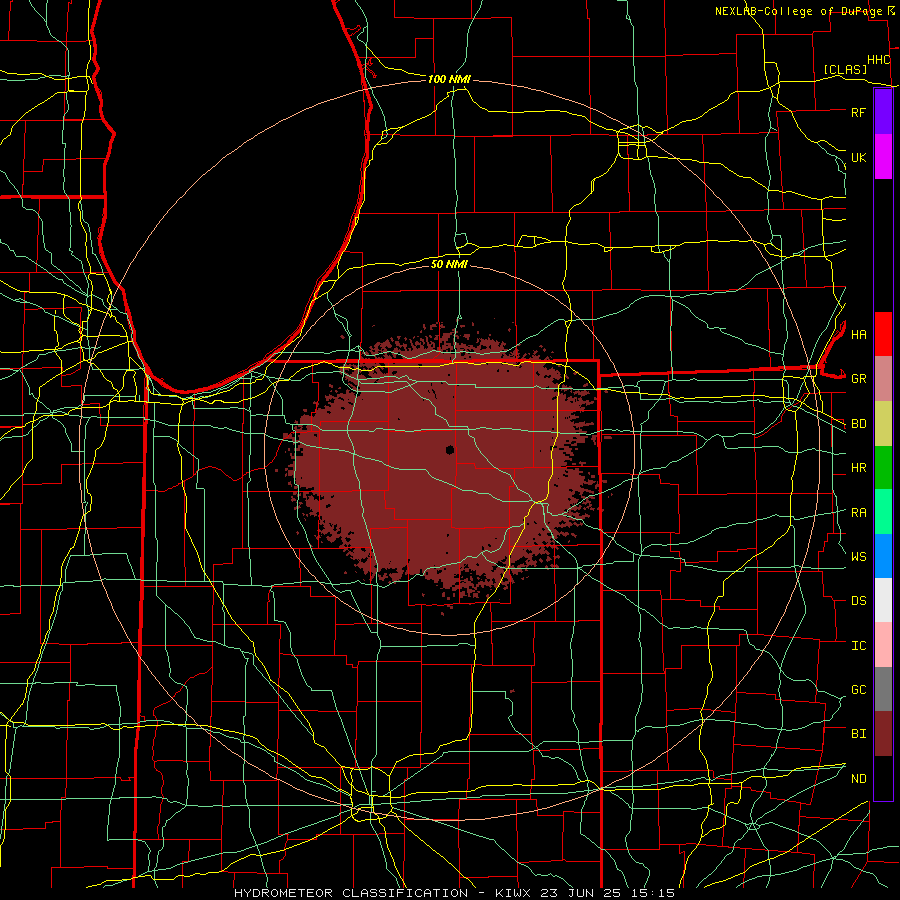Click the Hydrometeor Classification KIWX timestamp caption
The height and width of the screenshot is (900, 900).
(x=454, y=893)
